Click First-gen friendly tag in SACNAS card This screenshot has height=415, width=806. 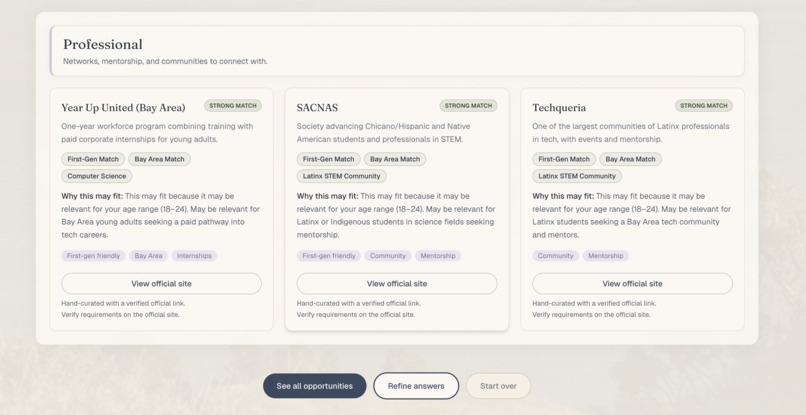328,256
